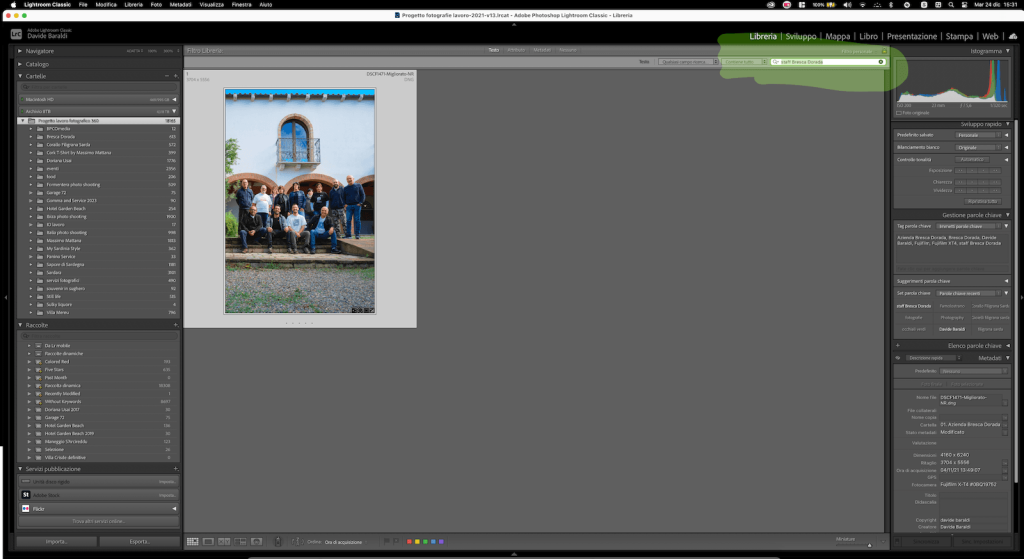Click the Importa button
Image resolution: width=1024 pixels, height=559 pixels.
click(56, 541)
